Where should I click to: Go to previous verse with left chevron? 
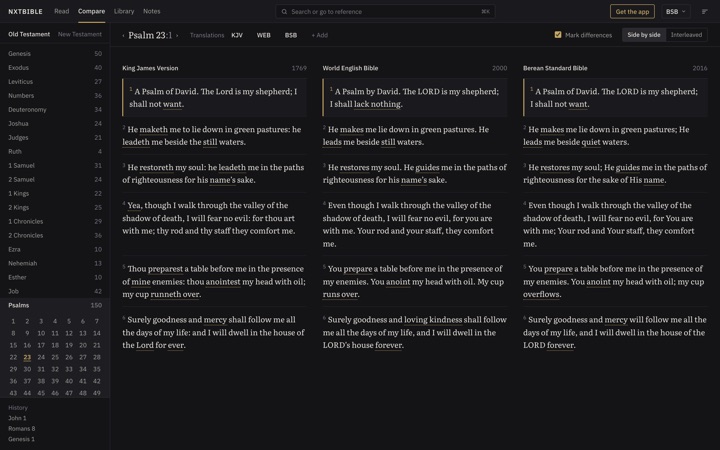pyautogui.click(x=123, y=35)
